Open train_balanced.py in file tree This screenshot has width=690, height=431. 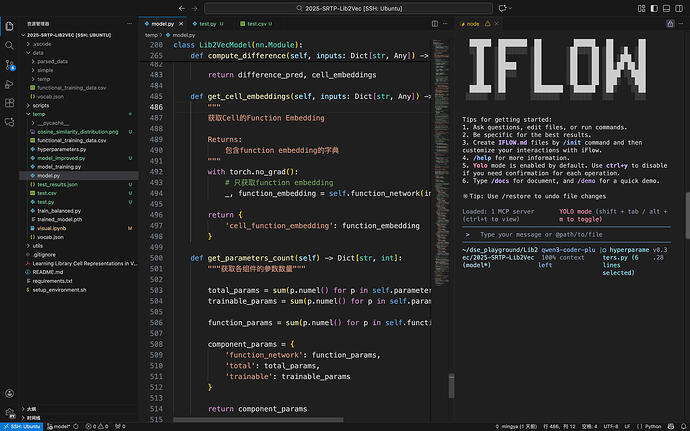coord(59,211)
